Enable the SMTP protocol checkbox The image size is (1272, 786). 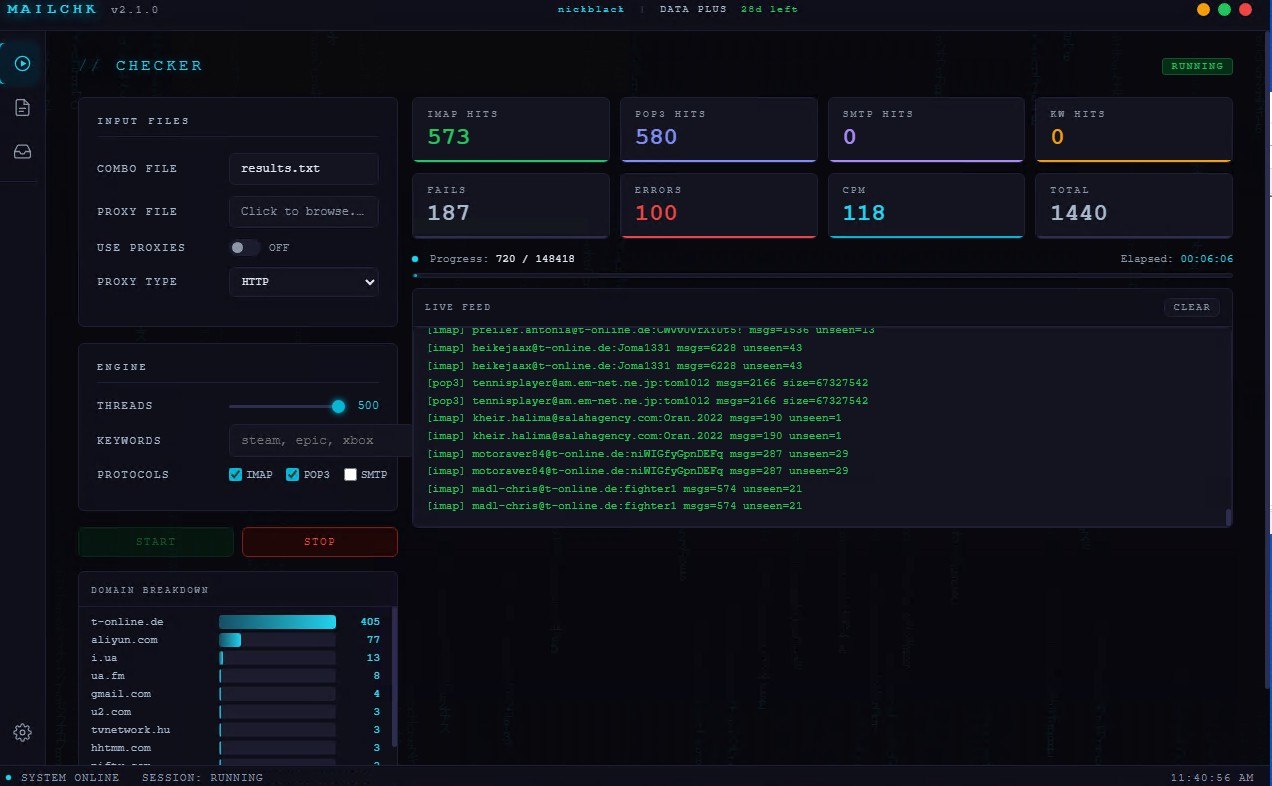[x=350, y=475]
